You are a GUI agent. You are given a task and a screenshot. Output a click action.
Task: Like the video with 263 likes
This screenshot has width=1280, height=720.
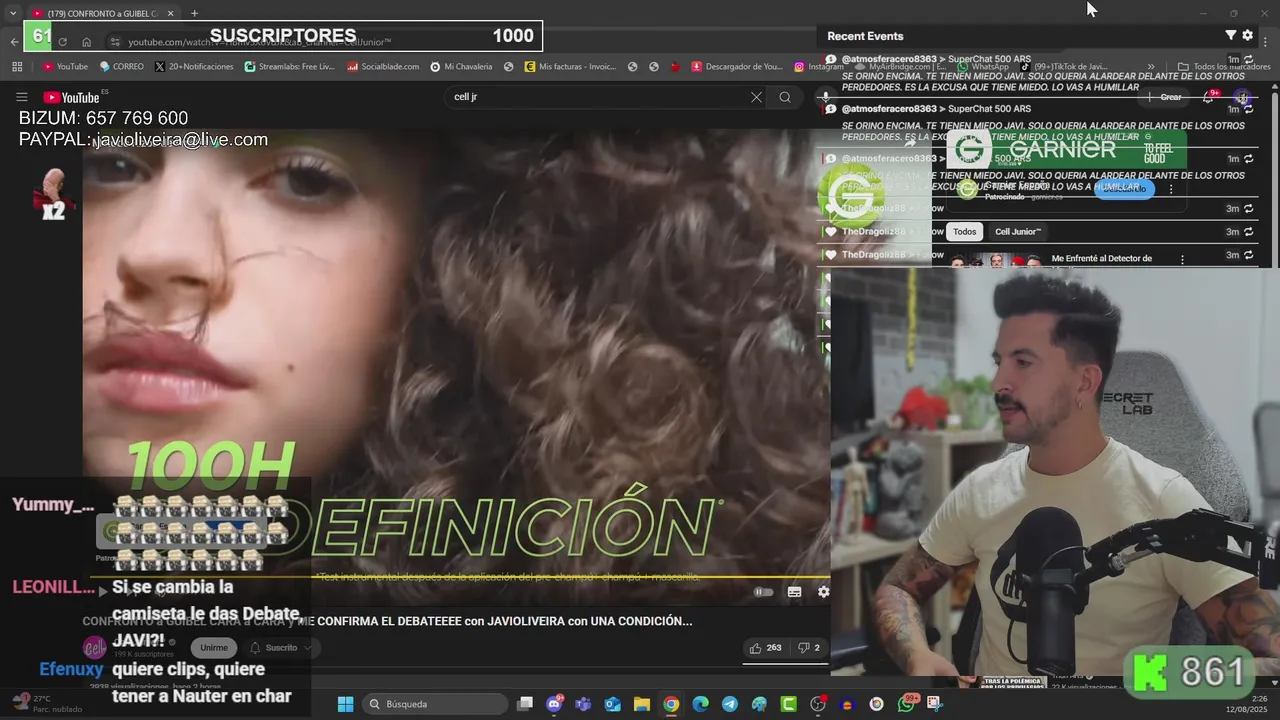pyautogui.click(x=765, y=648)
